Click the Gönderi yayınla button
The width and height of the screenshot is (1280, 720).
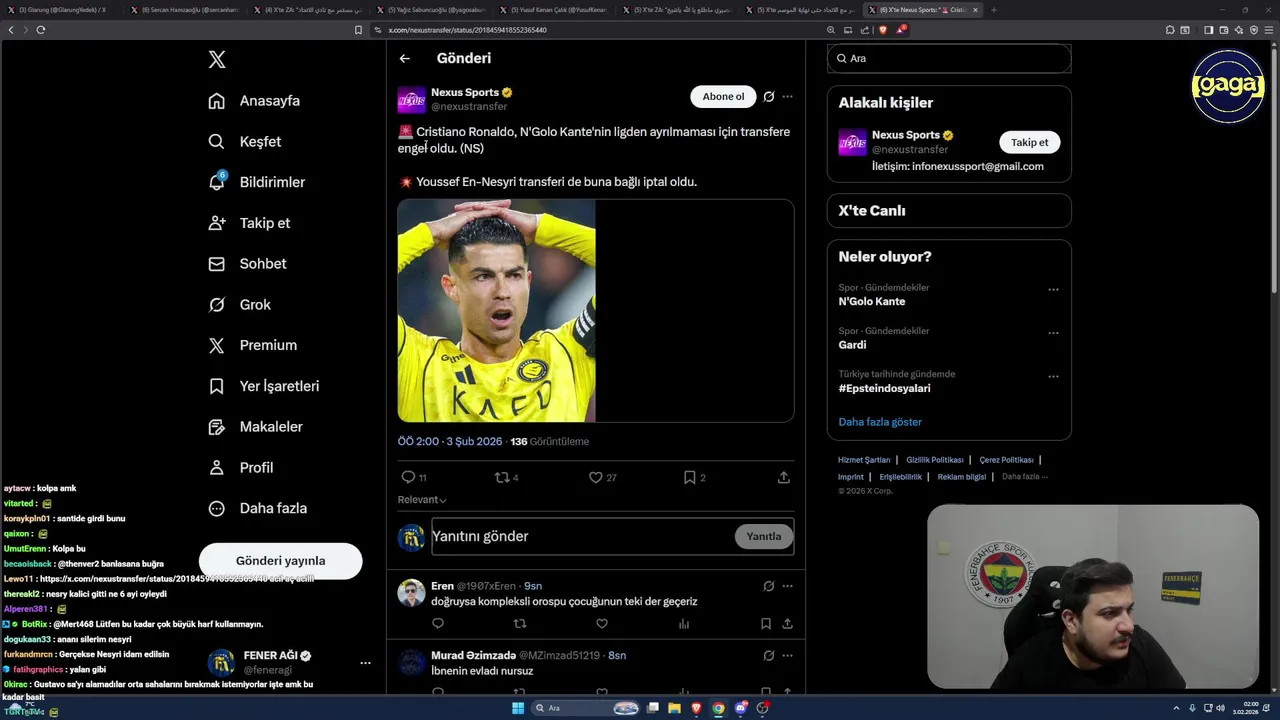coord(280,561)
